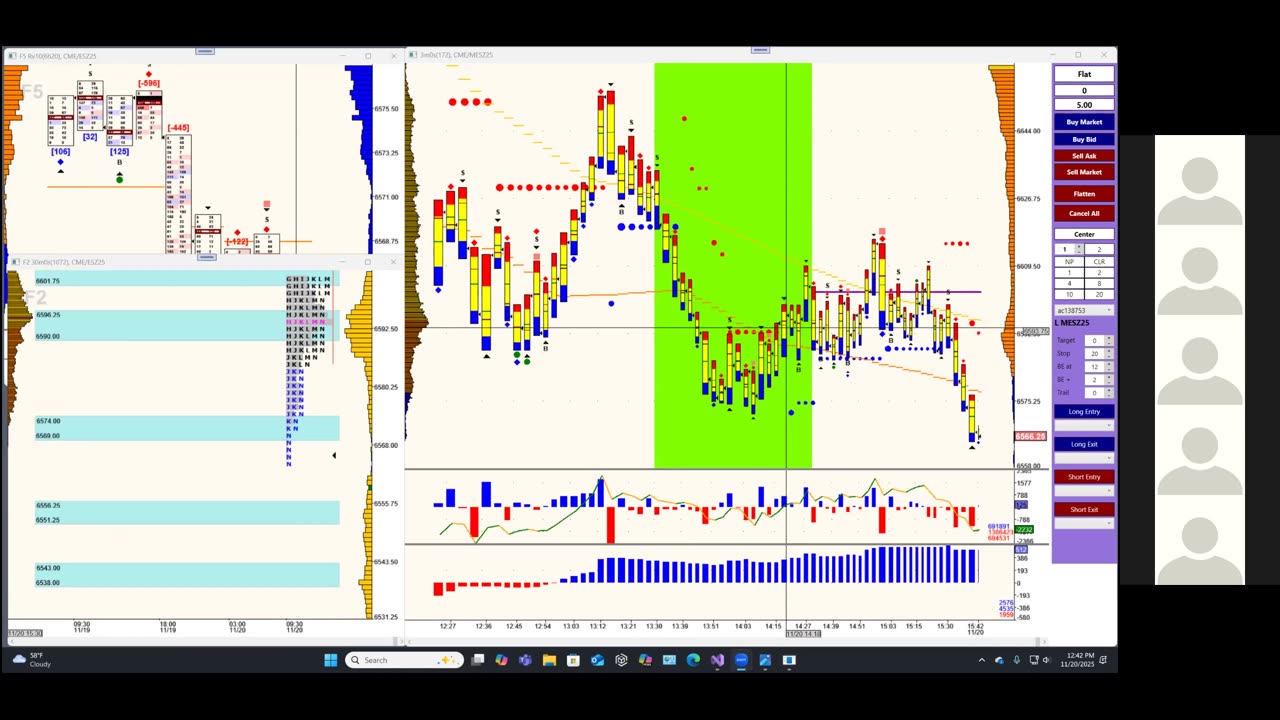Viewport: 1280px width, 720px height.
Task: Click the CLR quantity preset
Action: [1099, 261]
